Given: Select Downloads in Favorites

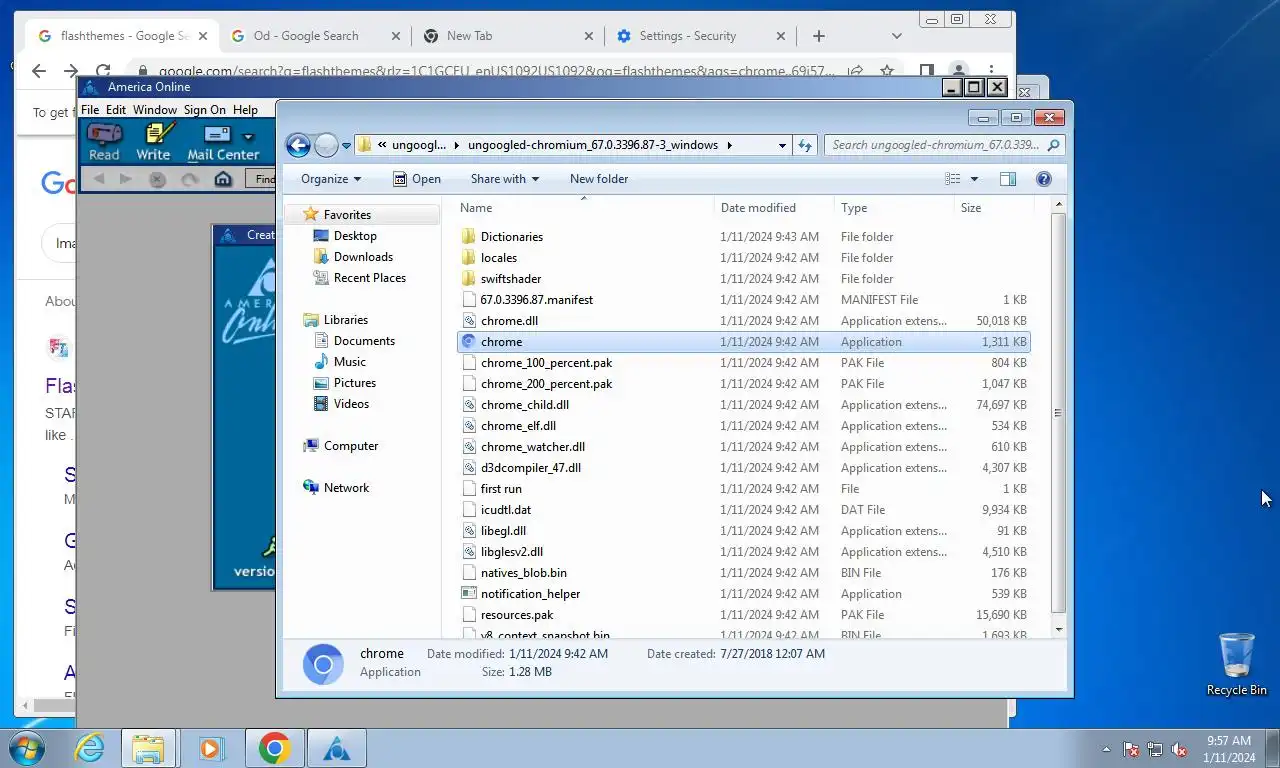Looking at the screenshot, I should [363, 257].
